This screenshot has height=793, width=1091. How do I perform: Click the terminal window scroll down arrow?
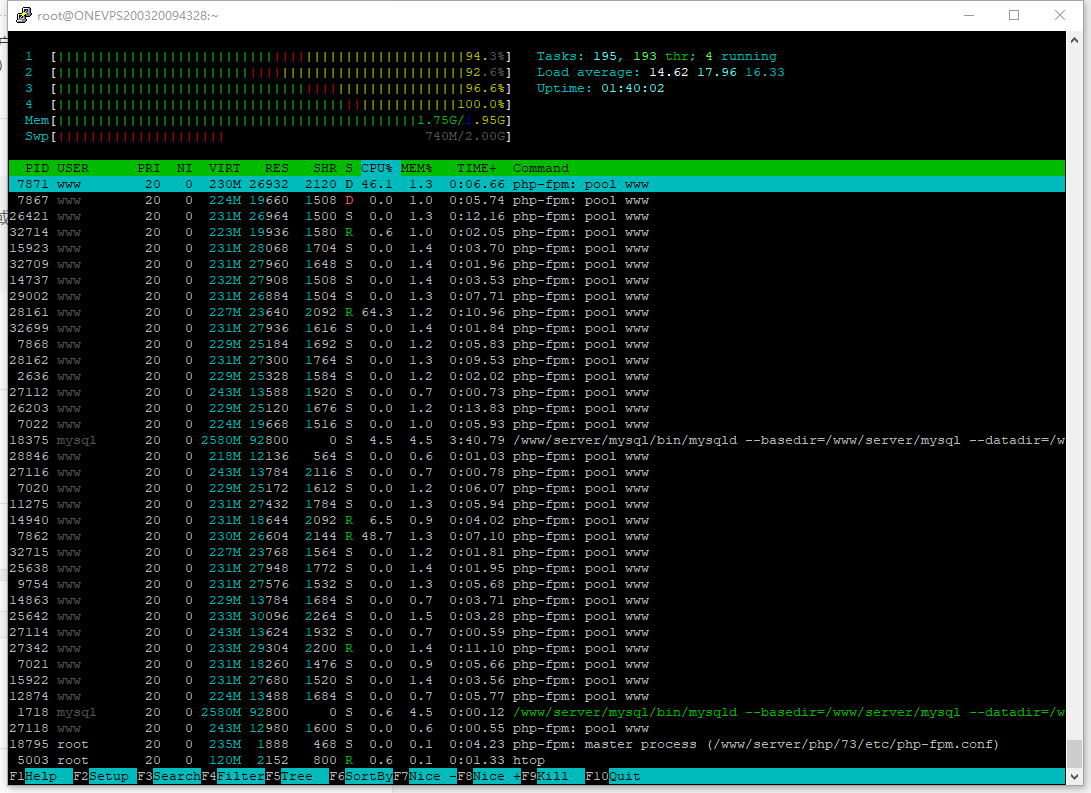pos(1075,776)
